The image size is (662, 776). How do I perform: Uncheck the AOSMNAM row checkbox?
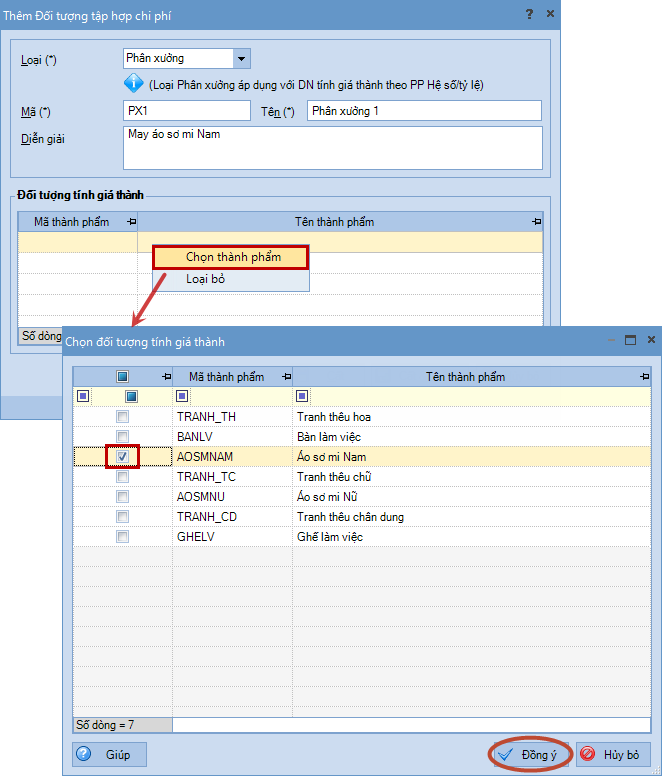click(122, 457)
